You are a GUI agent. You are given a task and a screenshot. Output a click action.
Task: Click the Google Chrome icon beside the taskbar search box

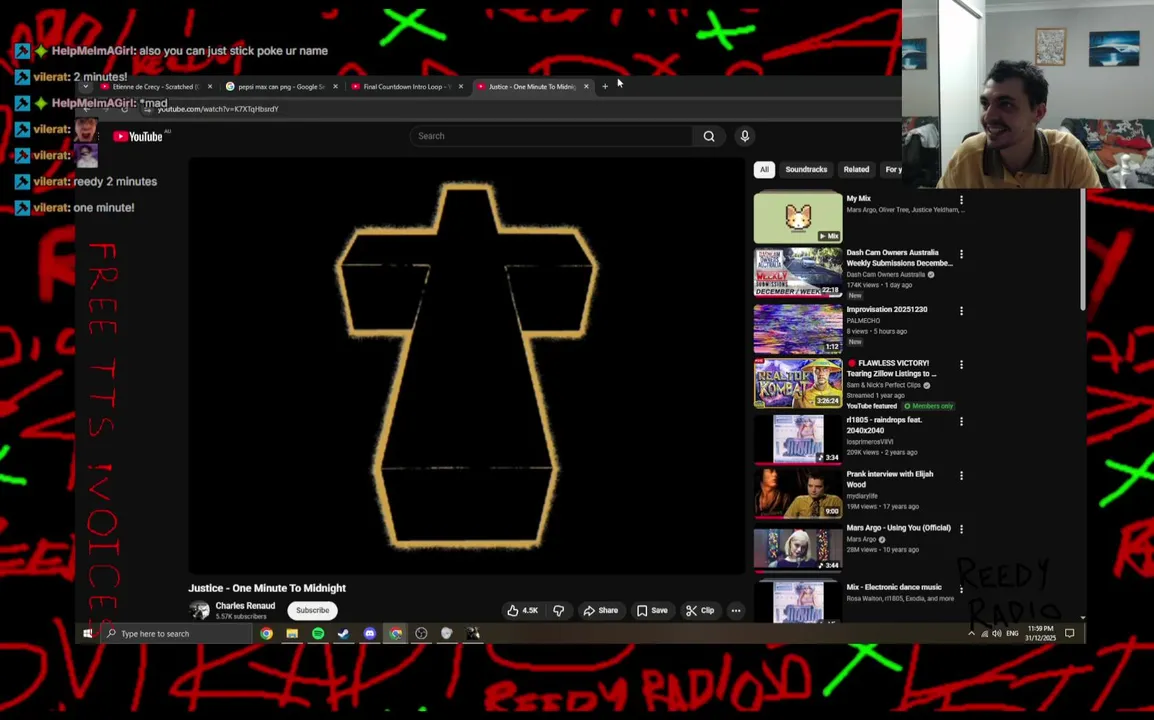pyautogui.click(x=266, y=633)
